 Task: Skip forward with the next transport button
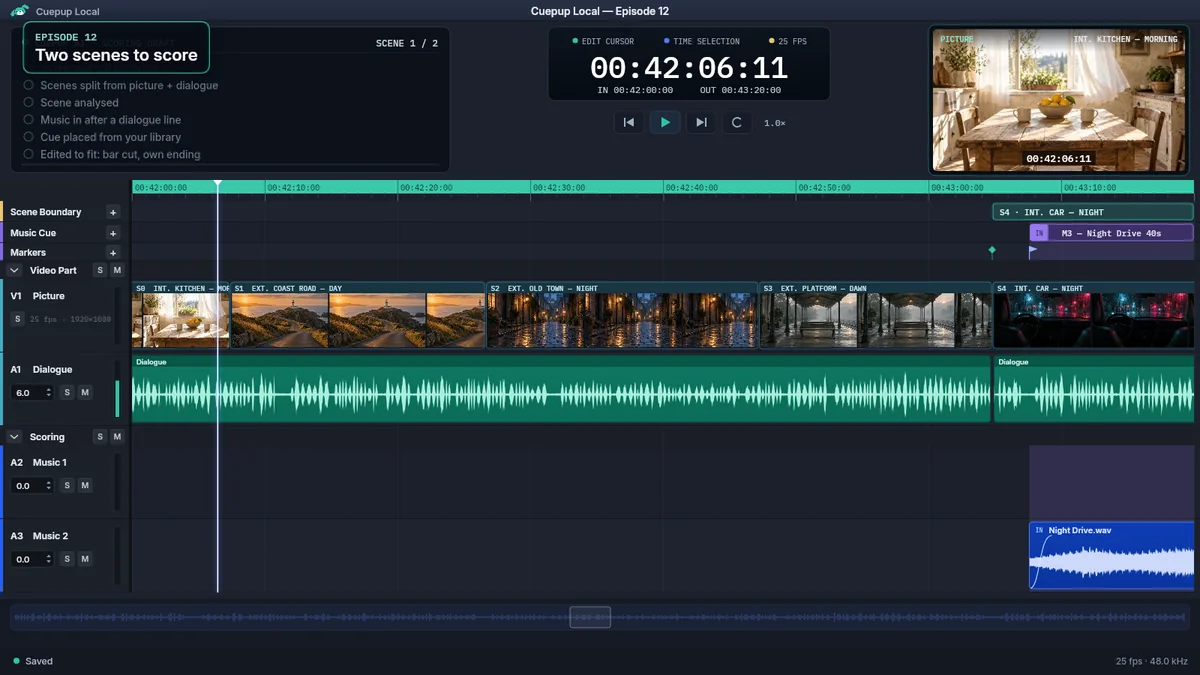(x=701, y=122)
